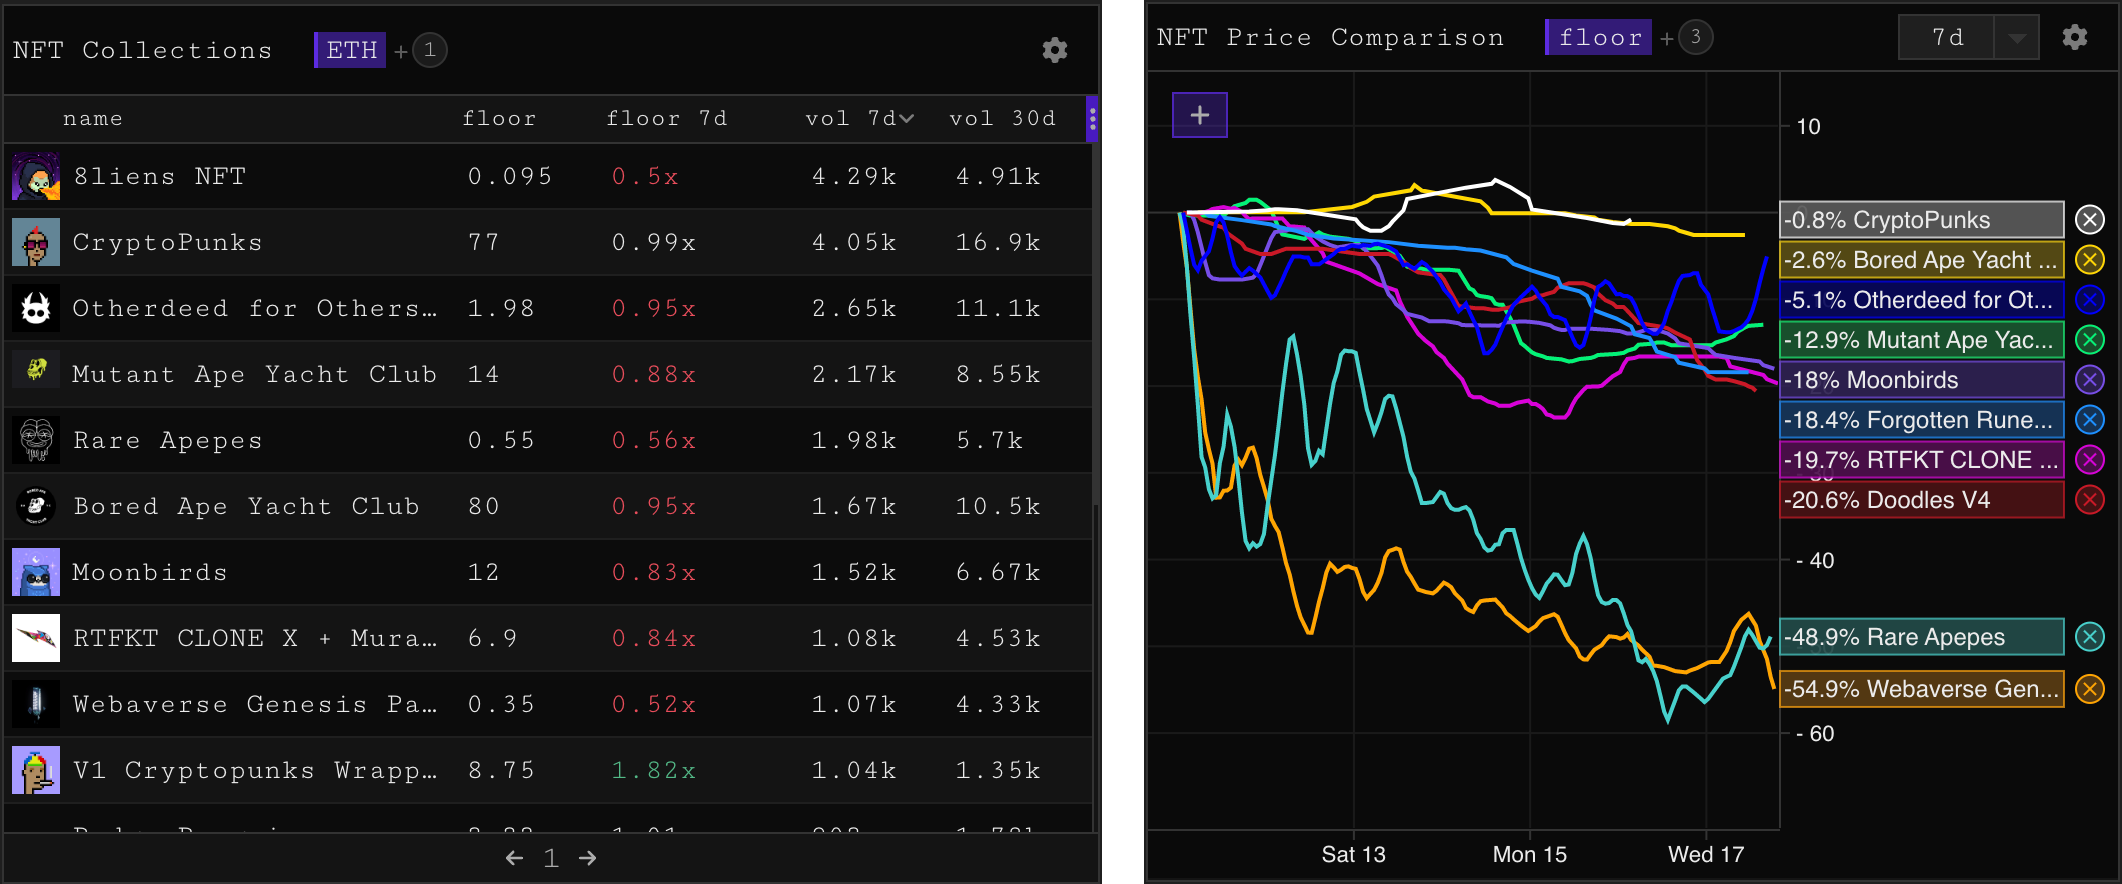Click the Rare Apepes -48.9% legend label
Screen dimensions: 2122x884
[x=1922, y=637]
